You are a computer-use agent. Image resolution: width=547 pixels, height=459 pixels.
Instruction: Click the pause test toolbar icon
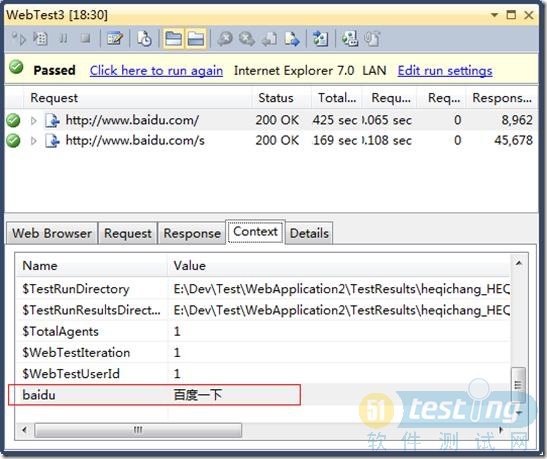(x=63, y=38)
